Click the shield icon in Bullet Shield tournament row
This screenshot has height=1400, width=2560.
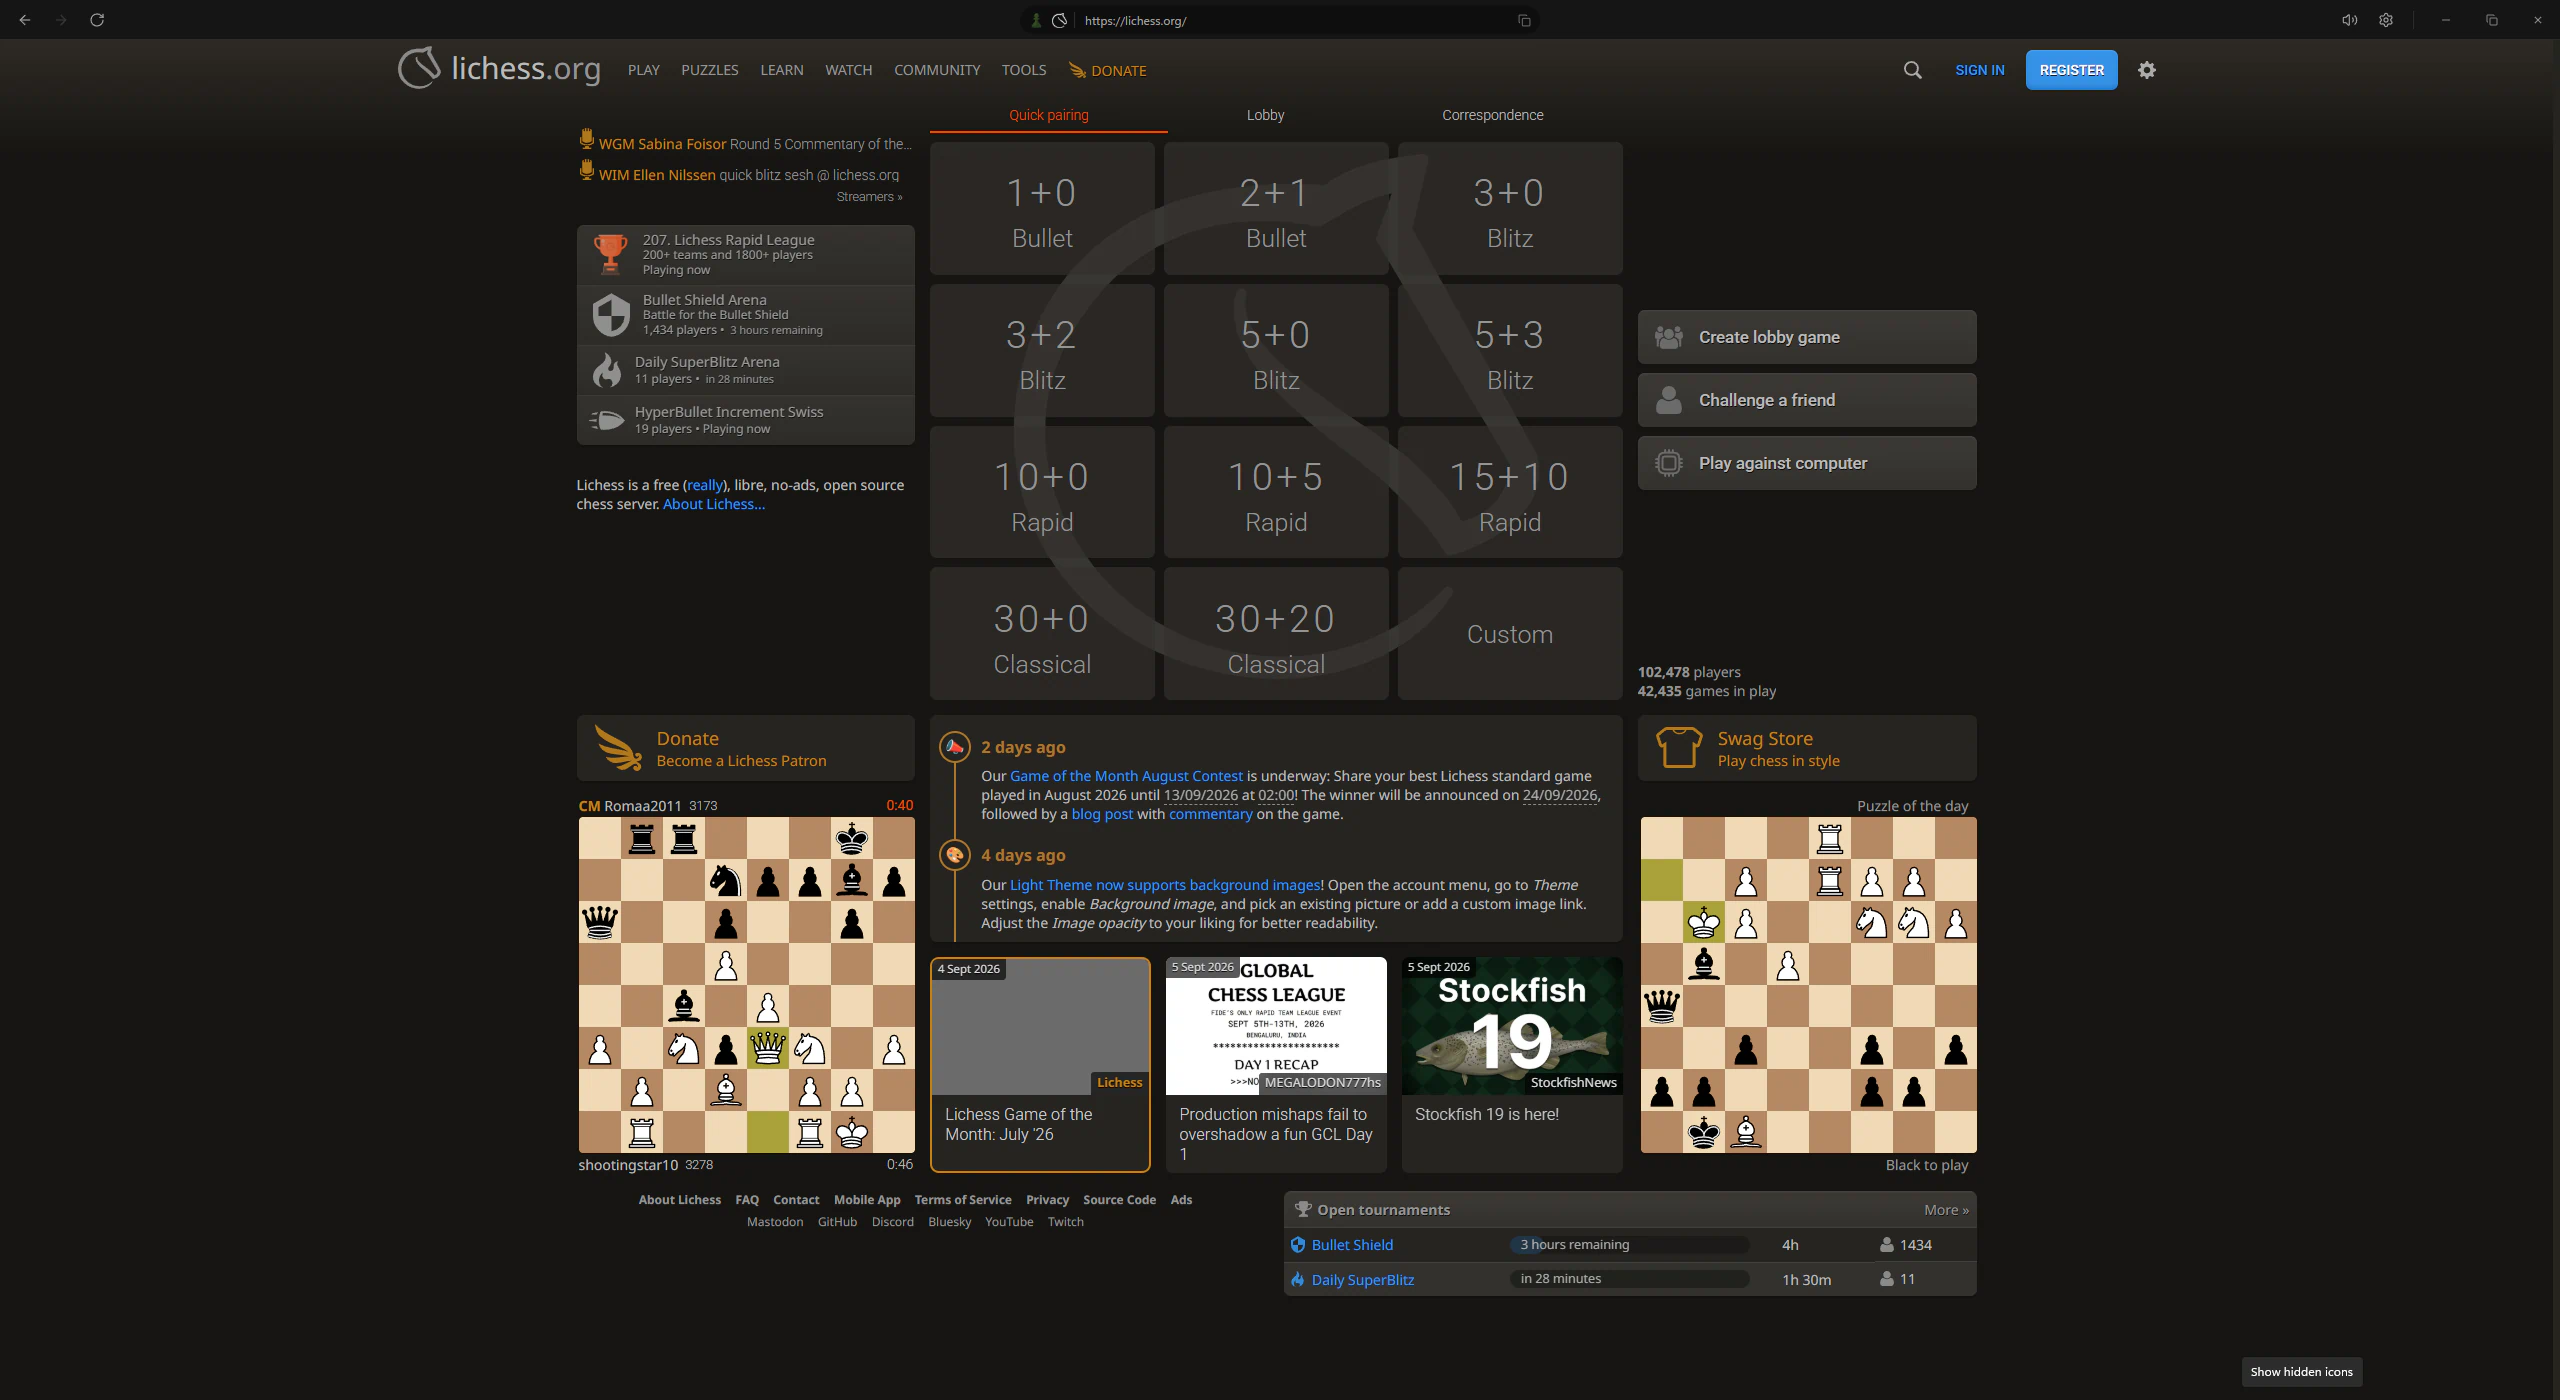tap(1298, 1245)
